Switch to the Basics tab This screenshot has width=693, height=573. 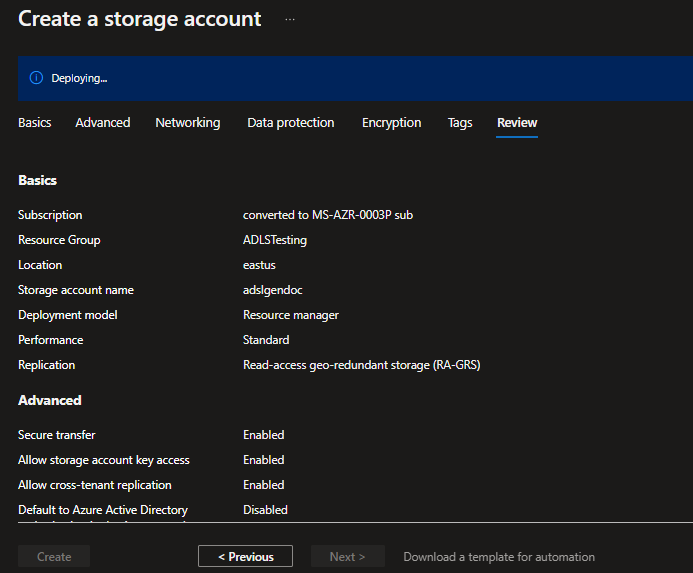pyautogui.click(x=35, y=123)
